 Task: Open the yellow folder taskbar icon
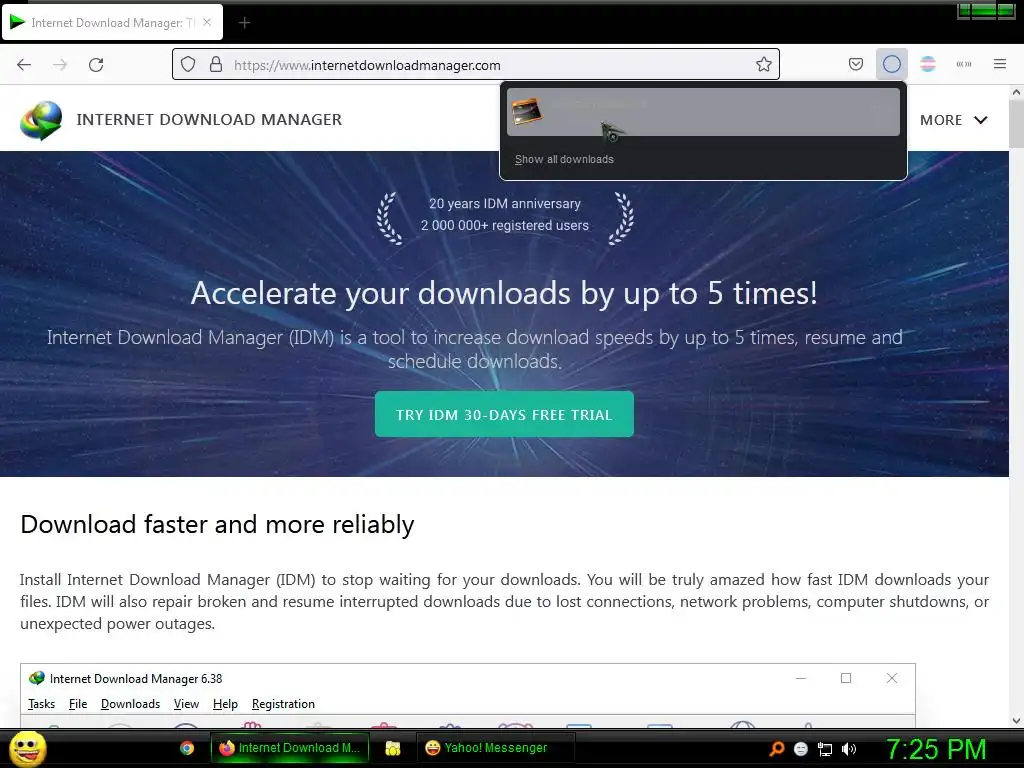pyautogui.click(x=392, y=748)
